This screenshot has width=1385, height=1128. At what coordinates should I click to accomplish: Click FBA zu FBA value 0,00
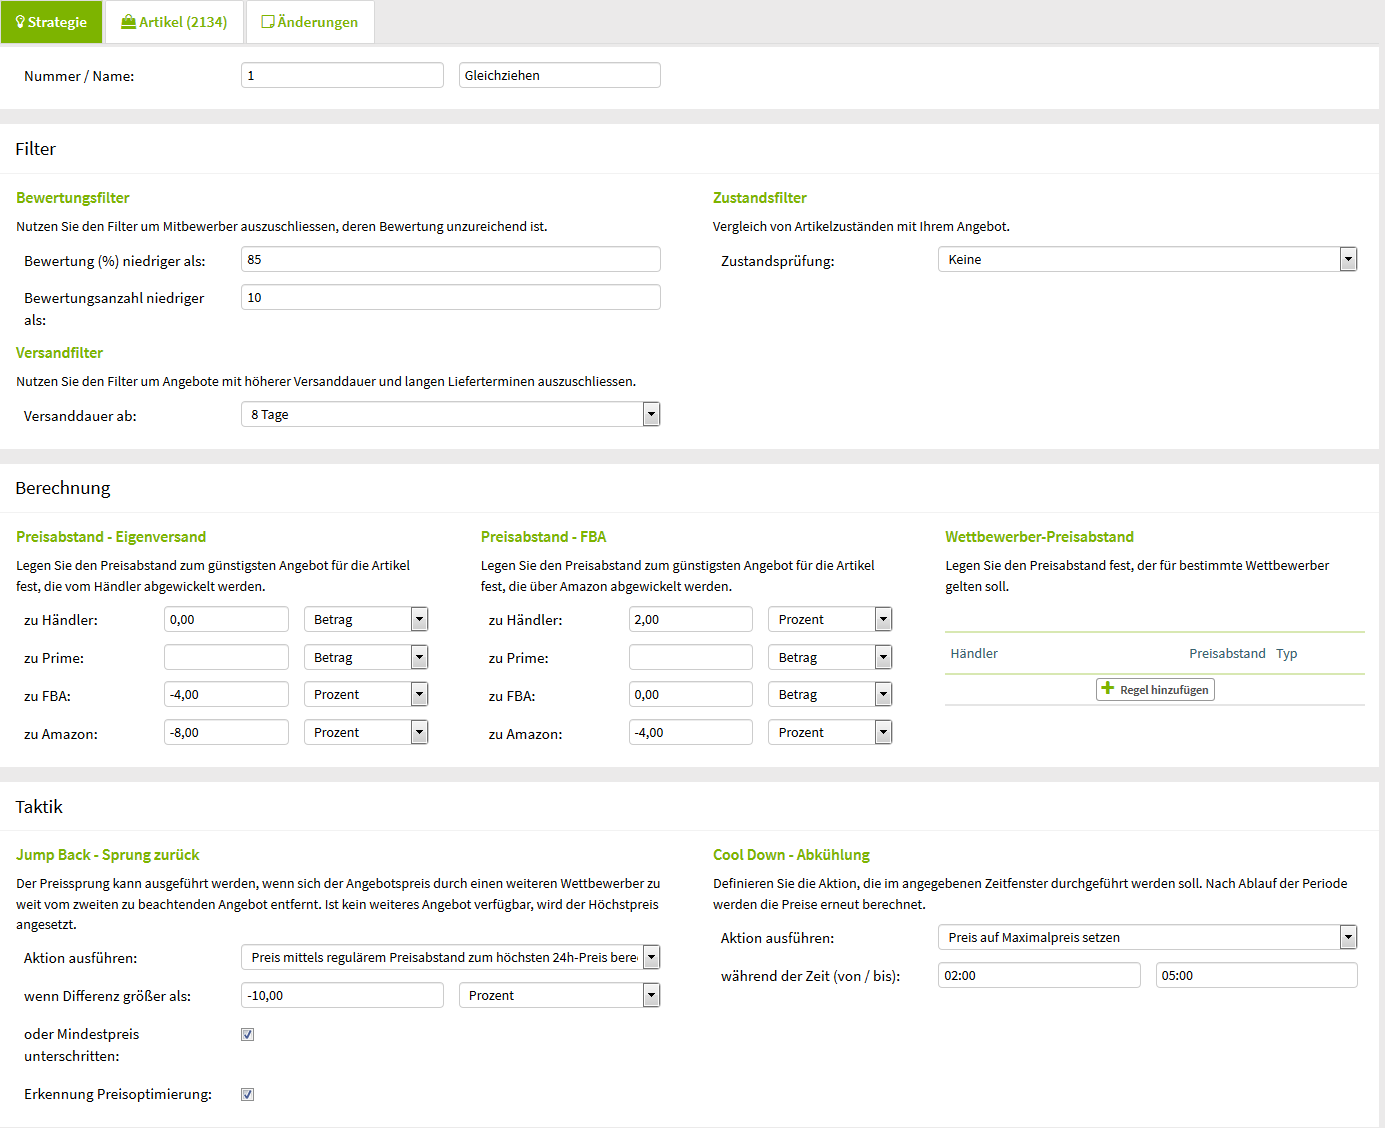[x=691, y=694]
